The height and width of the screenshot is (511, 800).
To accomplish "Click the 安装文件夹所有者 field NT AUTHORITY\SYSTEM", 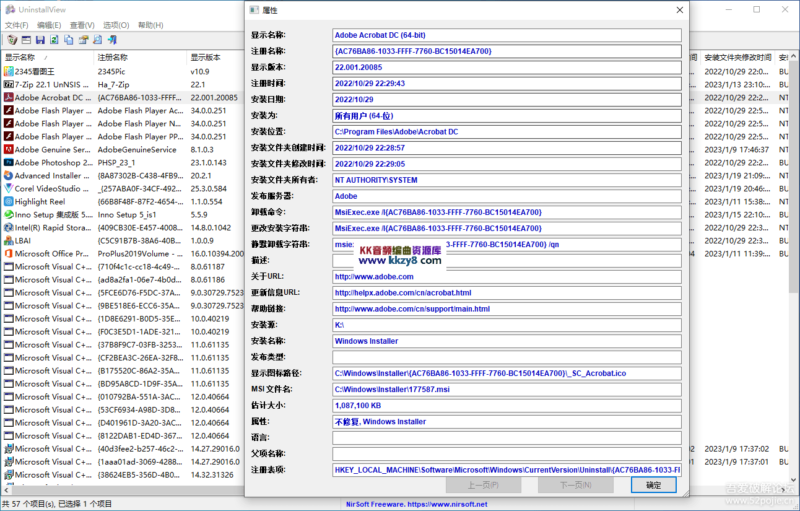I will 507,180.
